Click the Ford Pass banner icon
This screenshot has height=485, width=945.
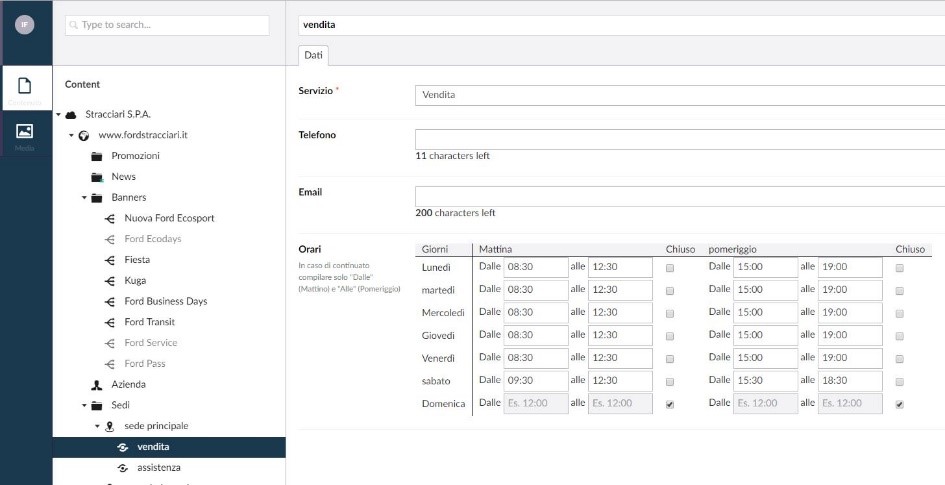pyautogui.click(x=110, y=364)
